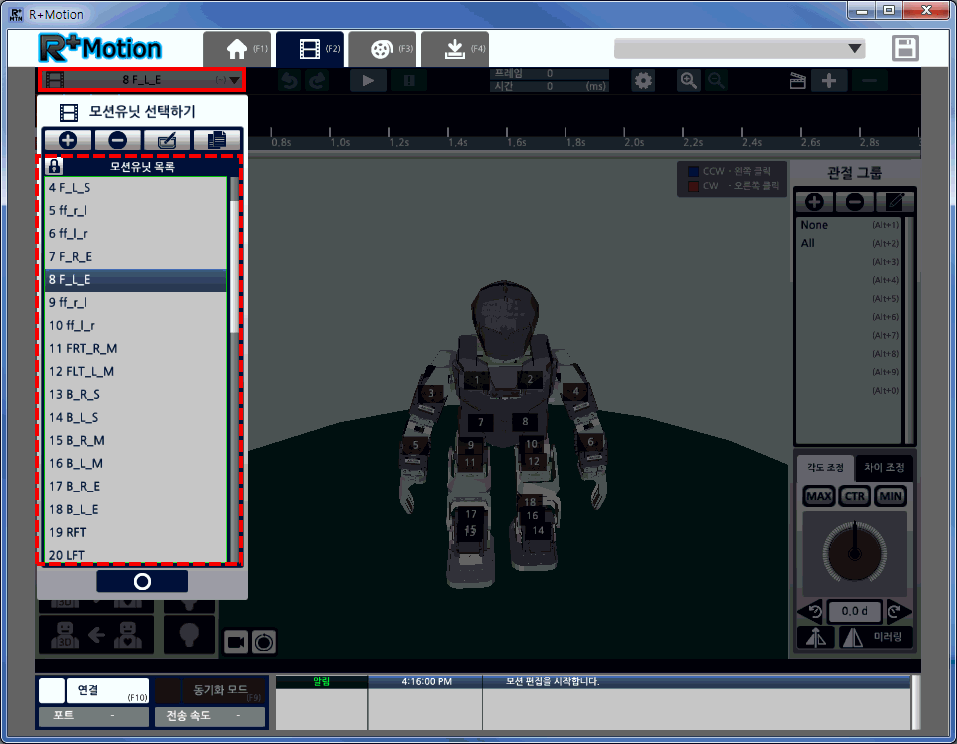957x744 pixels.
Task: Click the save floppy disk icon
Action: (905, 49)
